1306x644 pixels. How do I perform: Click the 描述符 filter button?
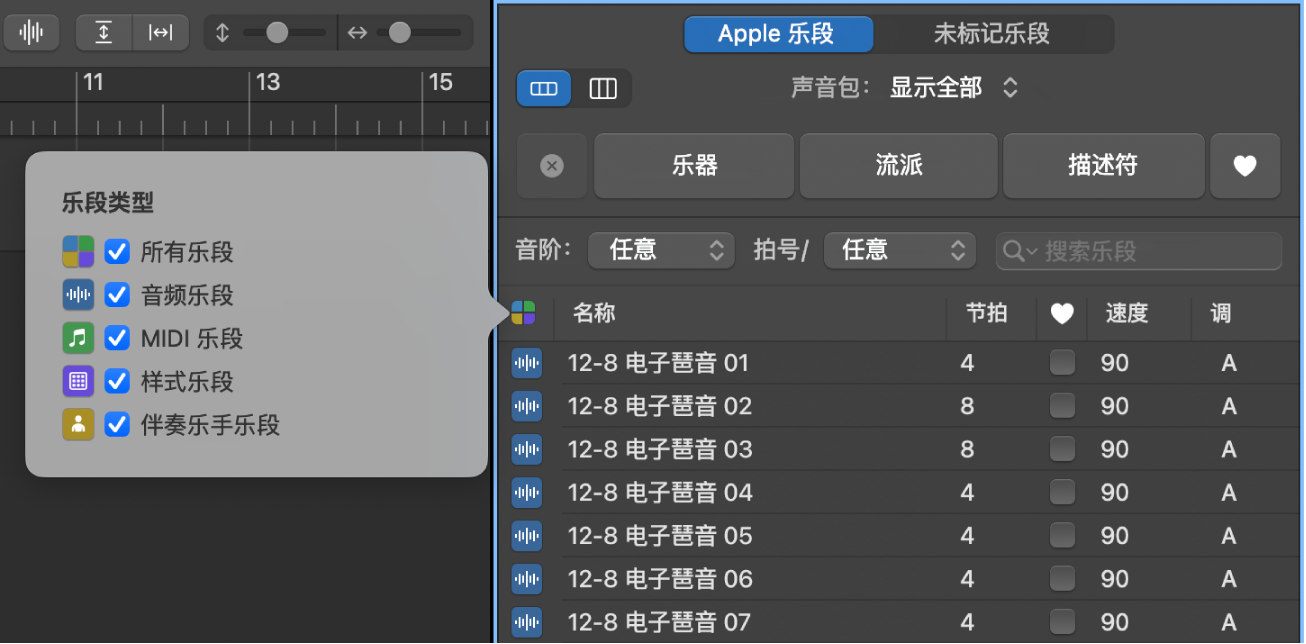click(1103, 166)
